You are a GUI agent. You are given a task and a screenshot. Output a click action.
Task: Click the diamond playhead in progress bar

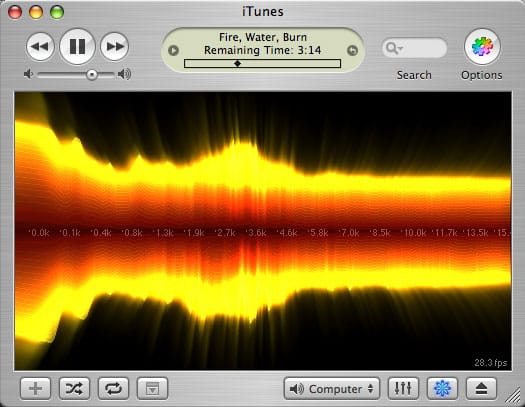click(237, 63)
